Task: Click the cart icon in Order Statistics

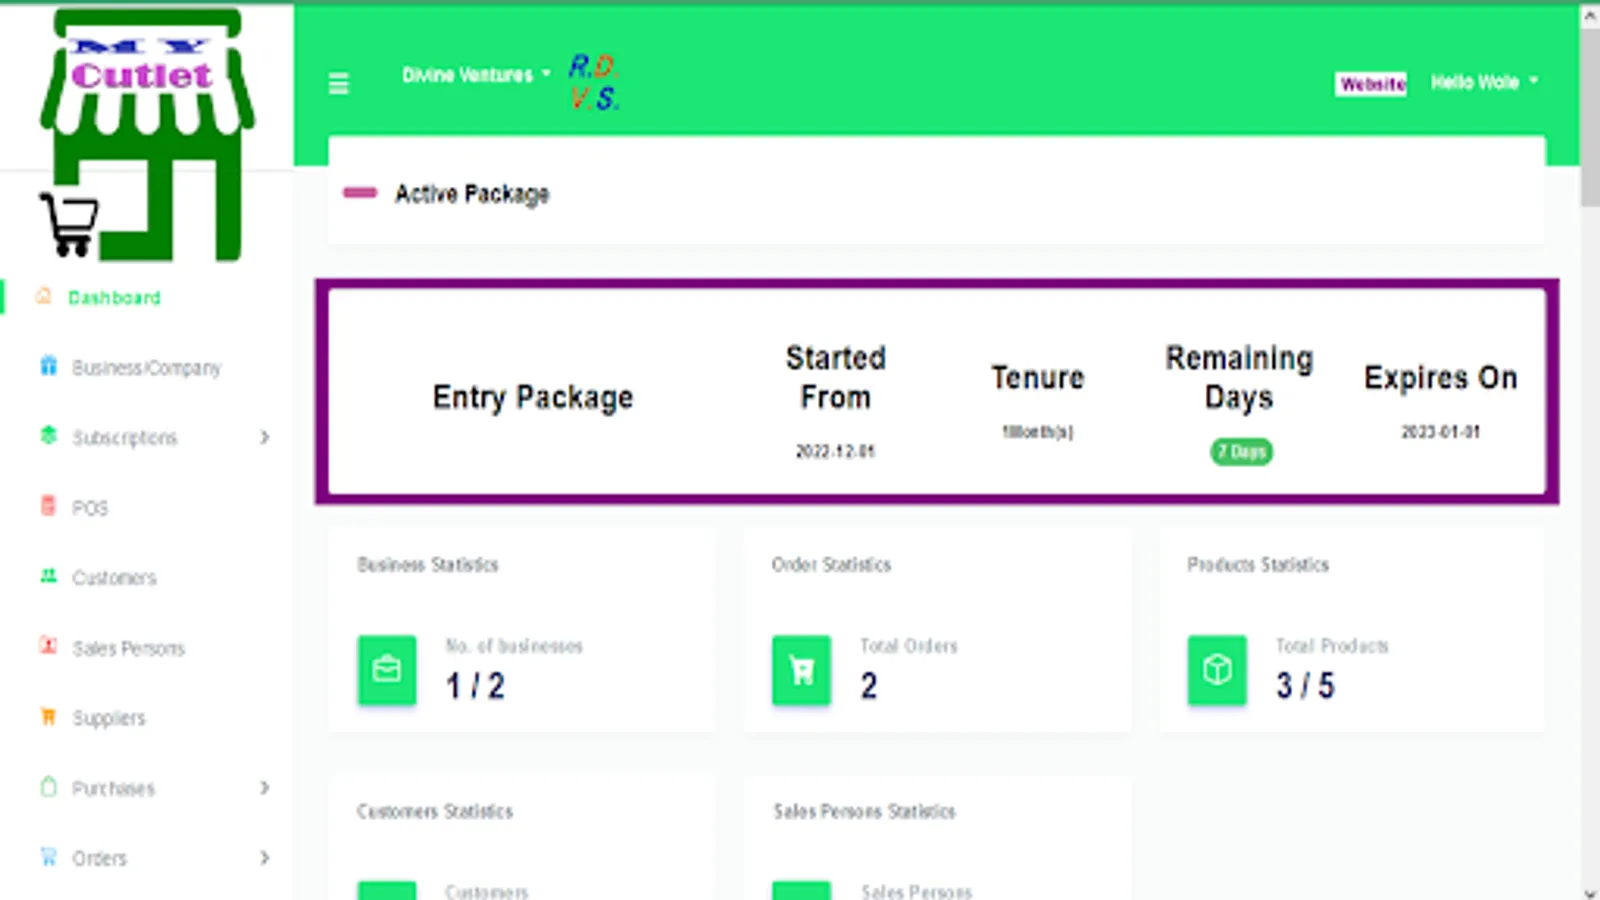Action: tap(801, 669)
